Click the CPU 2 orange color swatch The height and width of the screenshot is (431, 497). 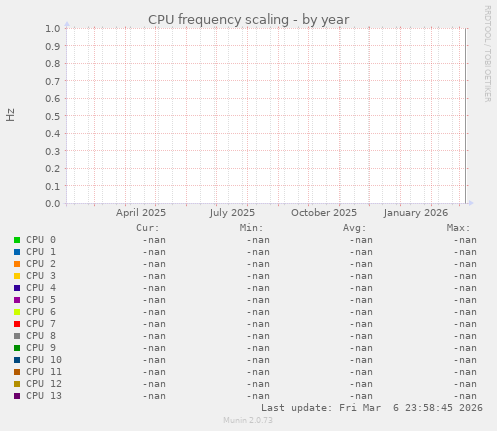point(17,264)
